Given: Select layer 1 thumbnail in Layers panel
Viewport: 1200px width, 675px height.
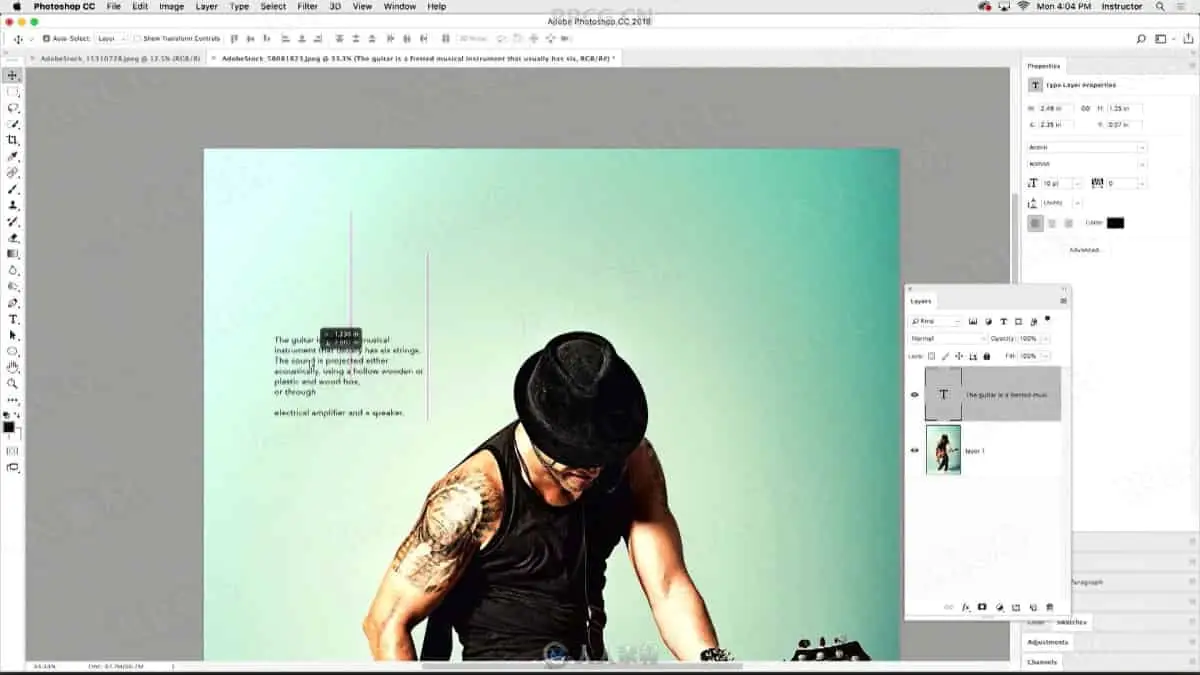Looking at the screenshot, I should pyautogui.click(x=943, y=450).
